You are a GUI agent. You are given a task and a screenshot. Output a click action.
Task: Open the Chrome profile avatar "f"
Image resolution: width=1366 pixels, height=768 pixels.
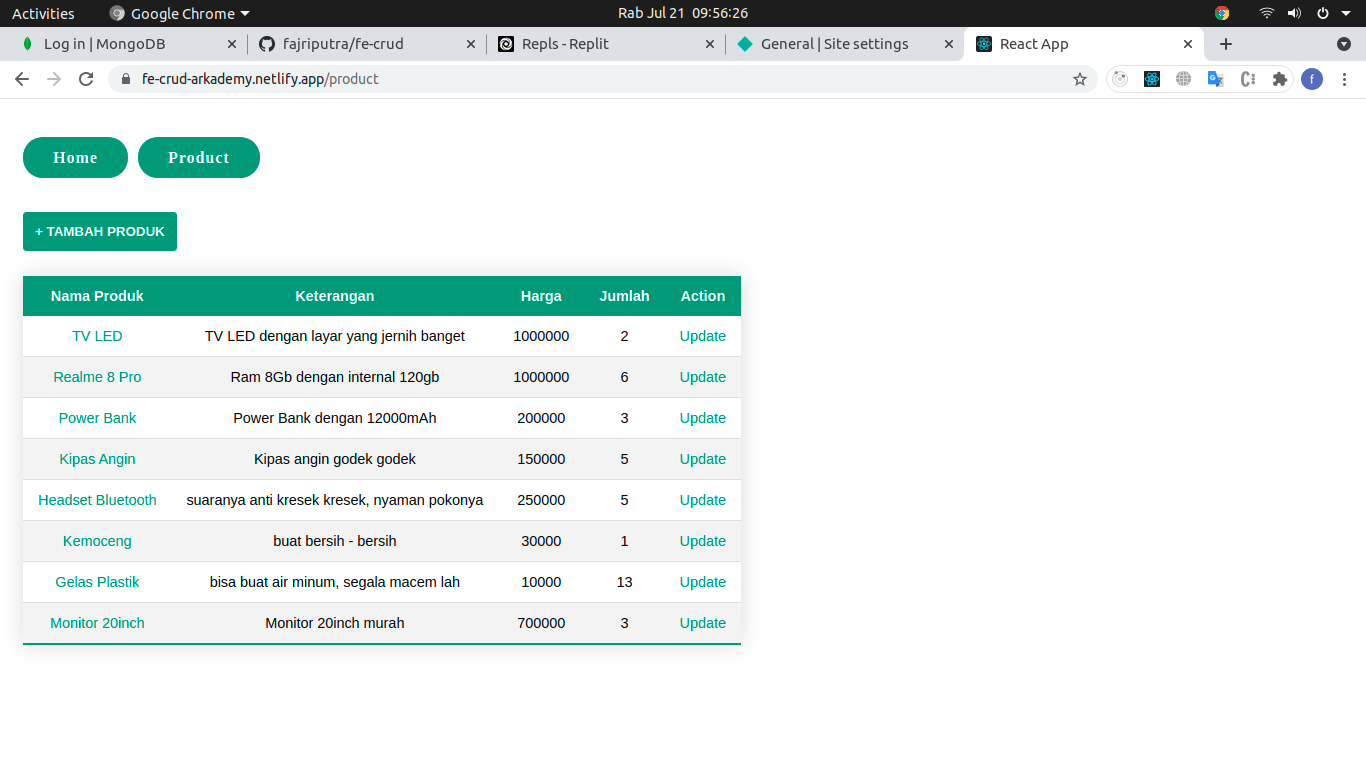click(1312, 78)
